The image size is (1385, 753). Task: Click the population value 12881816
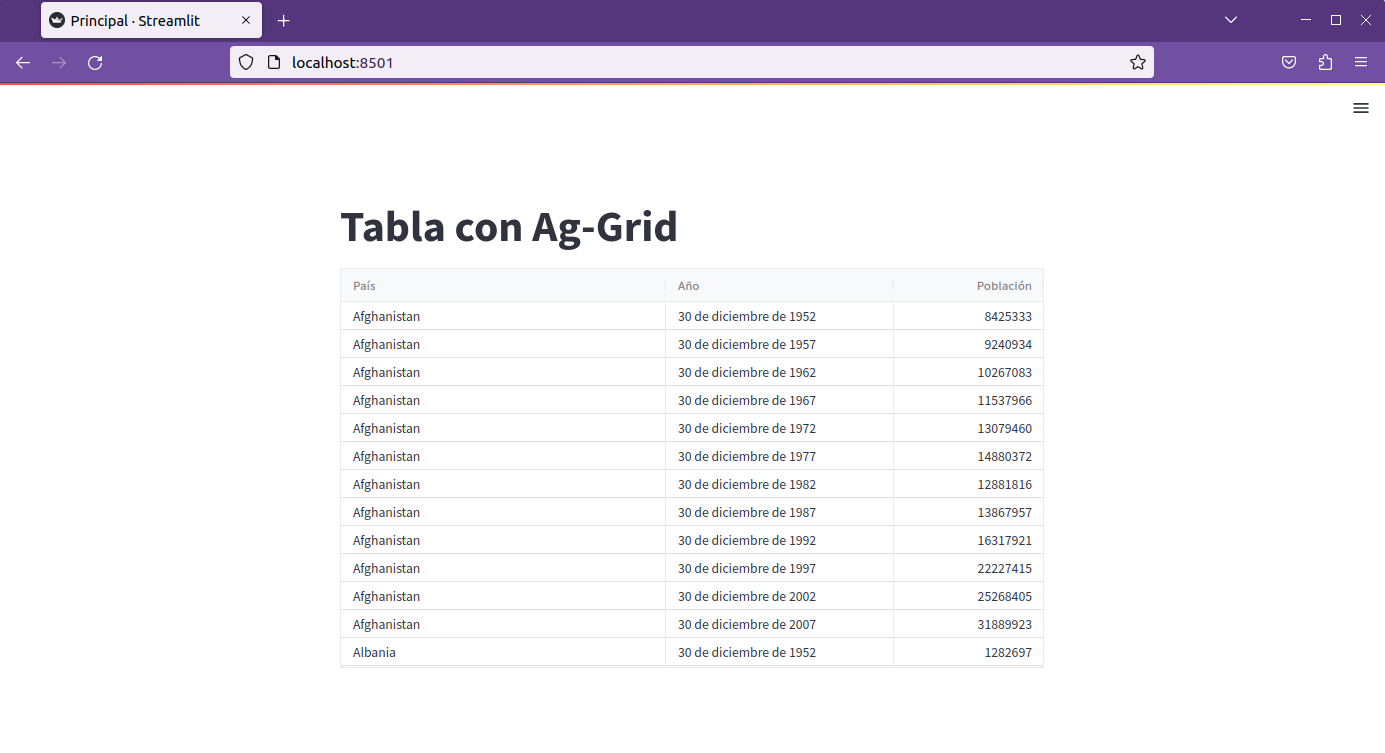pos(1005,484)
